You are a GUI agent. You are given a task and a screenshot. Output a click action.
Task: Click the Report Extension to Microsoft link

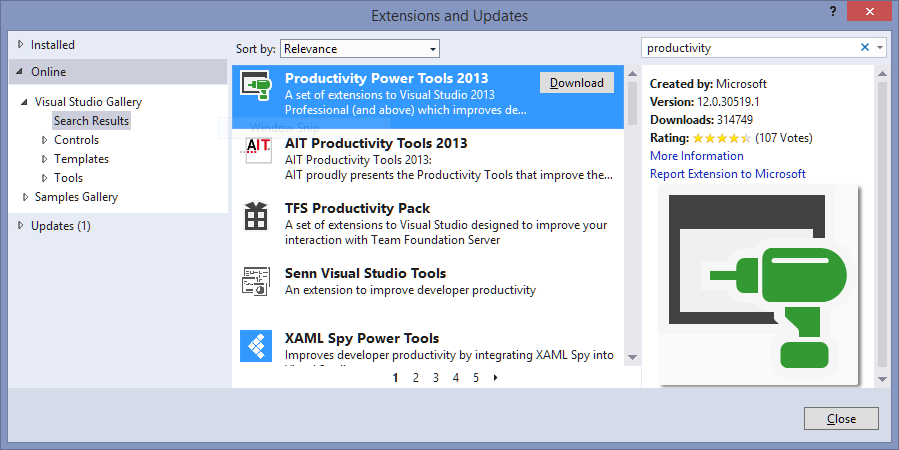727,174
